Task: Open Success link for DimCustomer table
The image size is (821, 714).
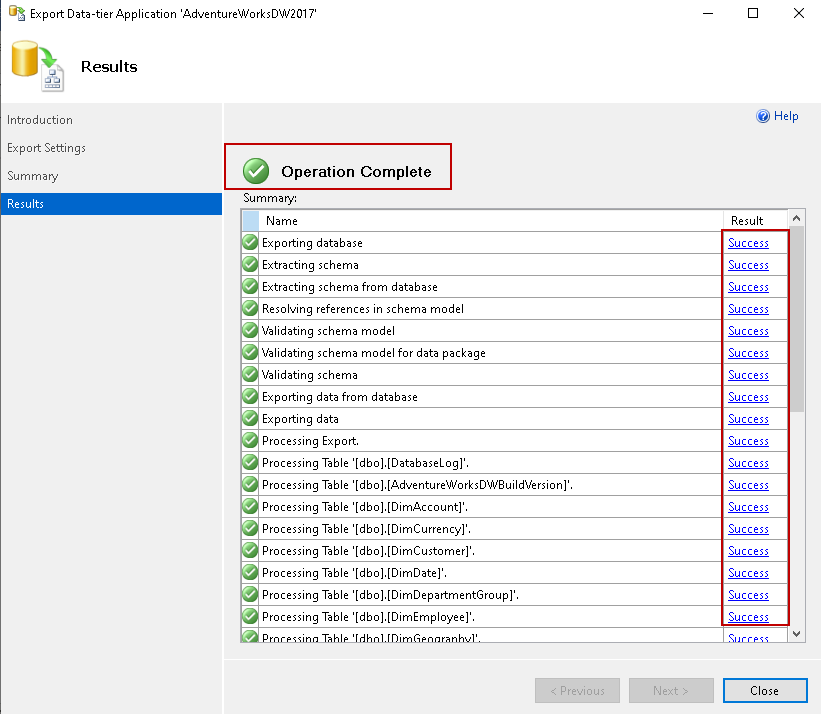Action: coord(748,551)
